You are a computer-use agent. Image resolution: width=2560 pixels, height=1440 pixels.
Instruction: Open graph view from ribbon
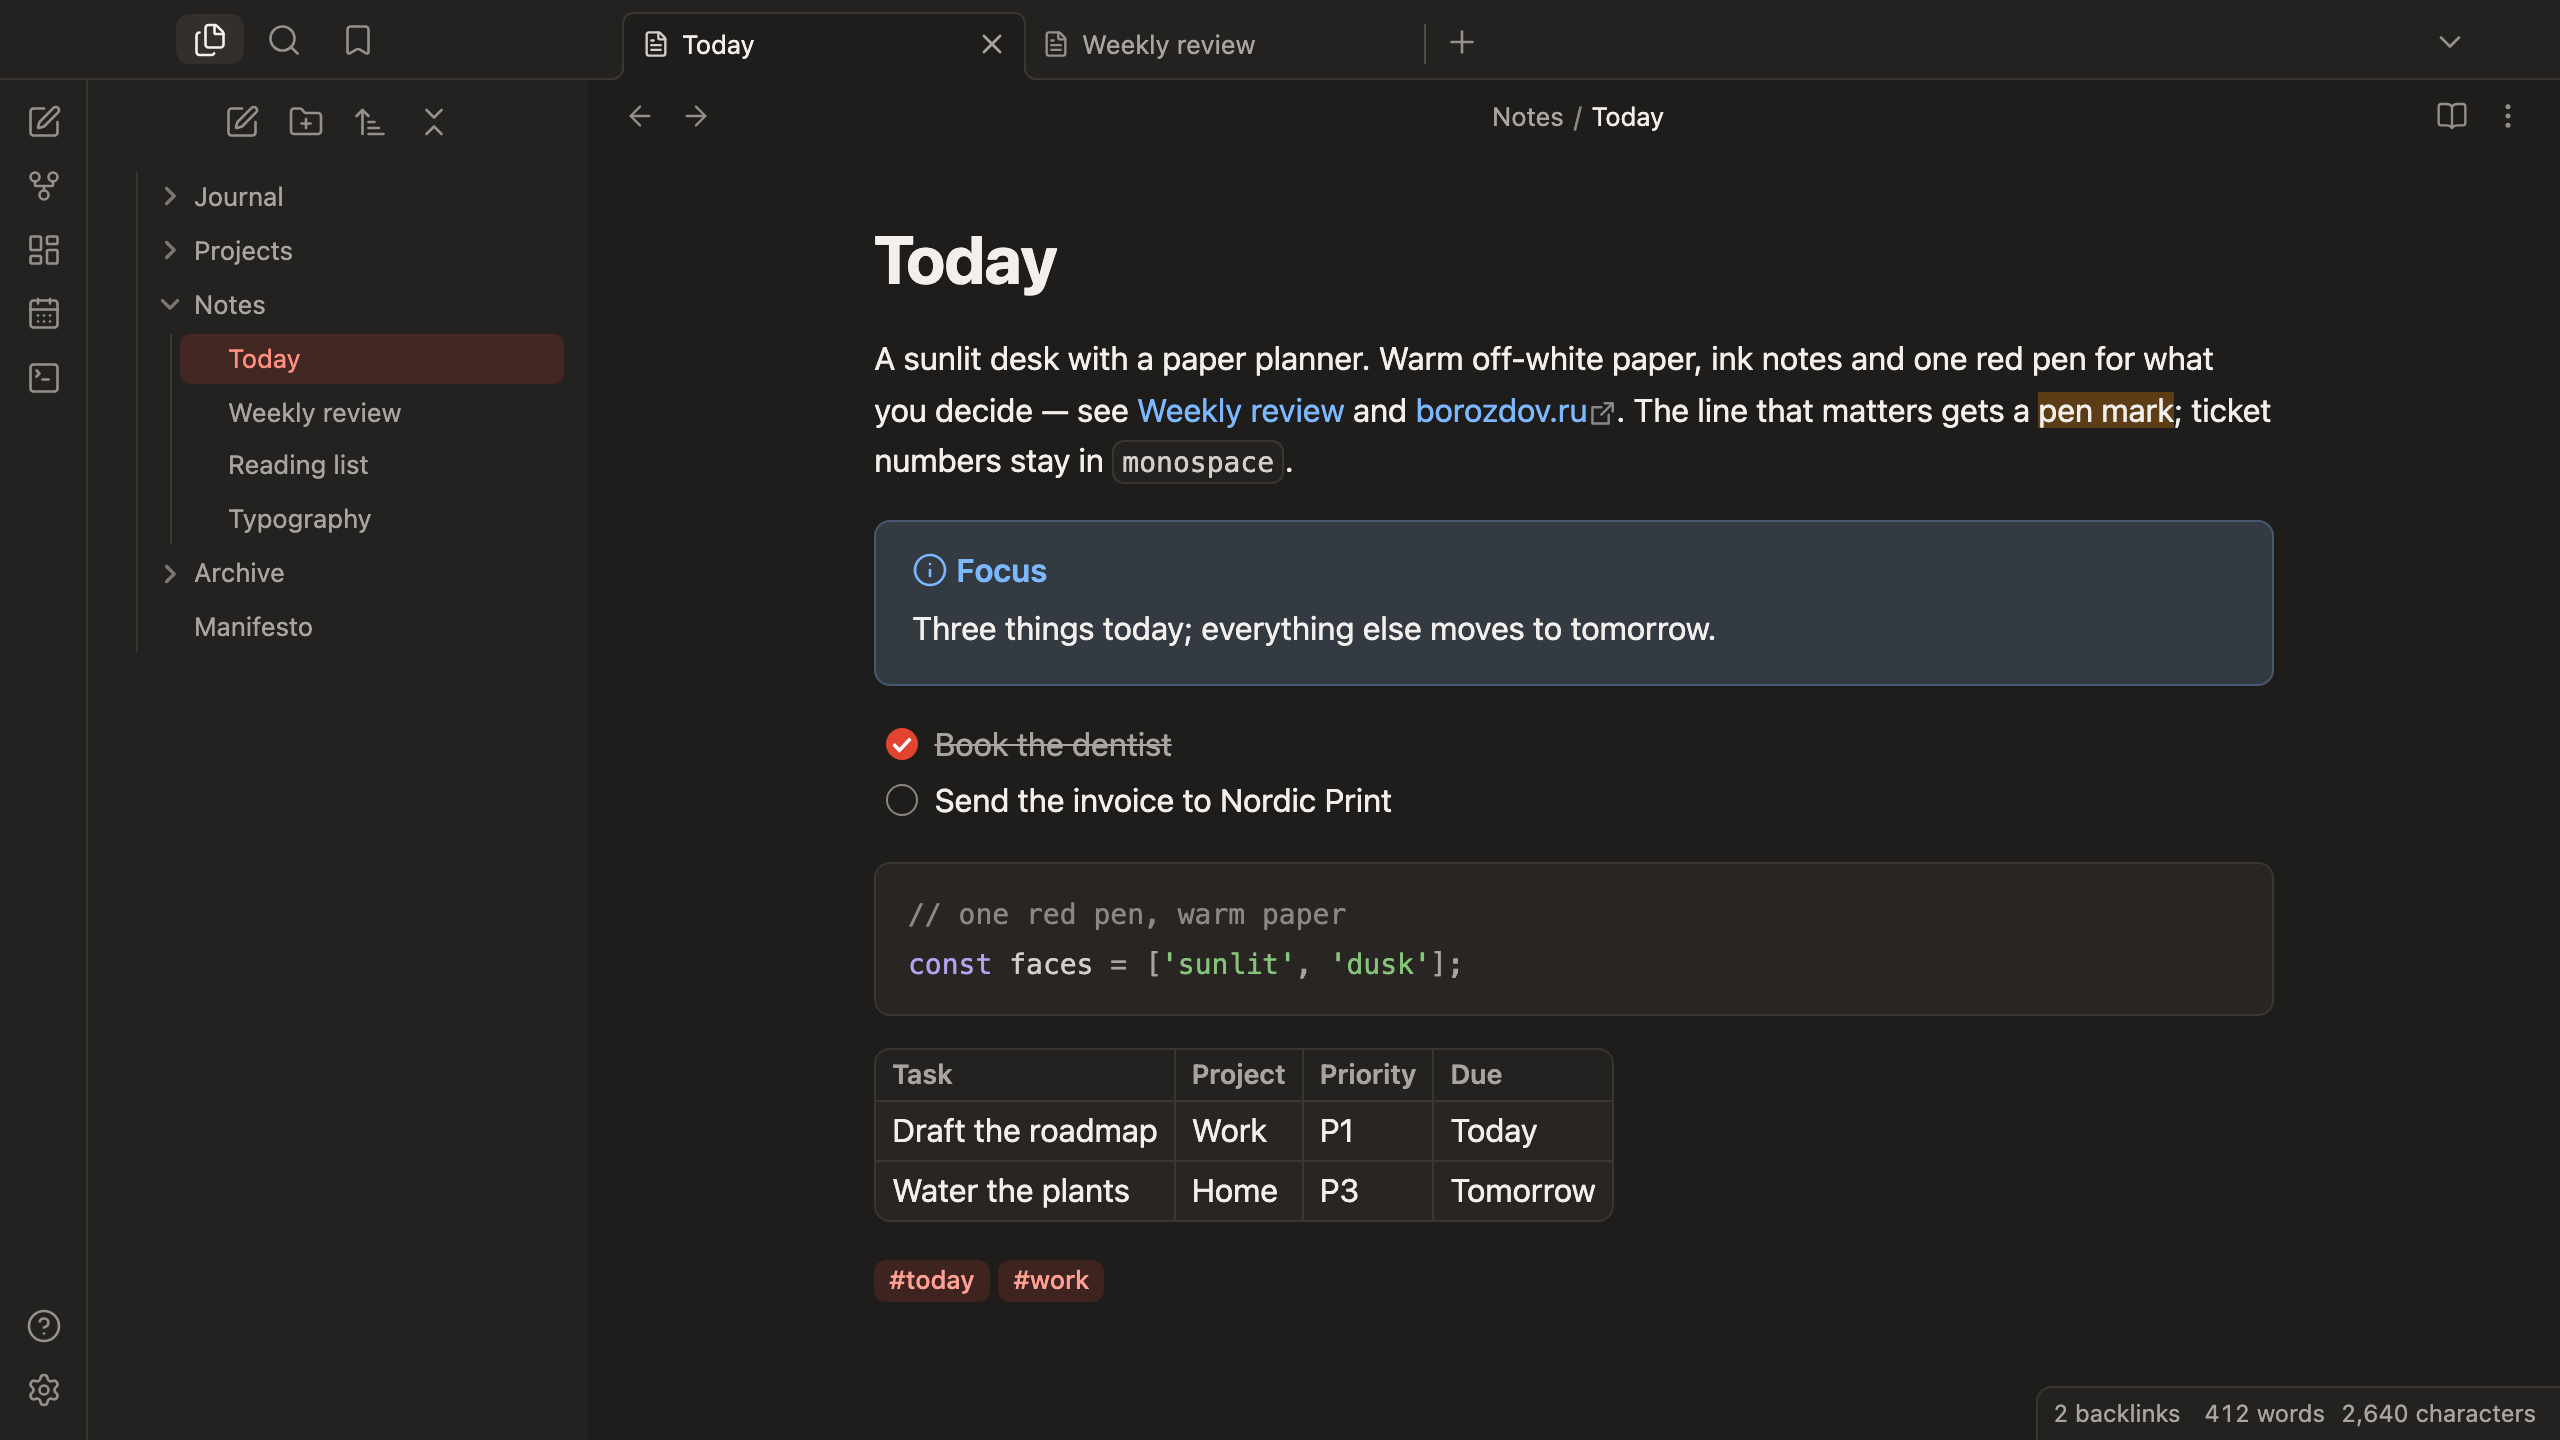[x=44, y=186]
